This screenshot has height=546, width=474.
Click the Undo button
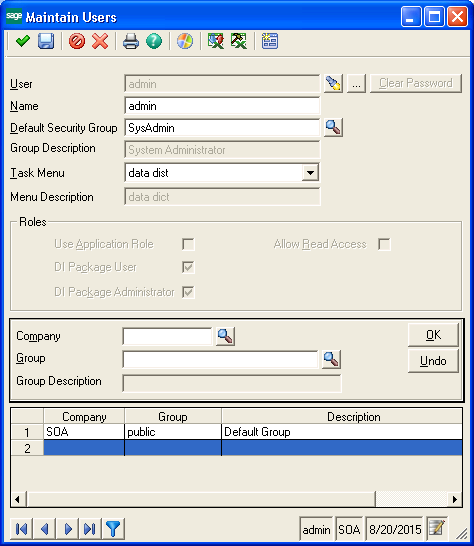click(433, 361)
